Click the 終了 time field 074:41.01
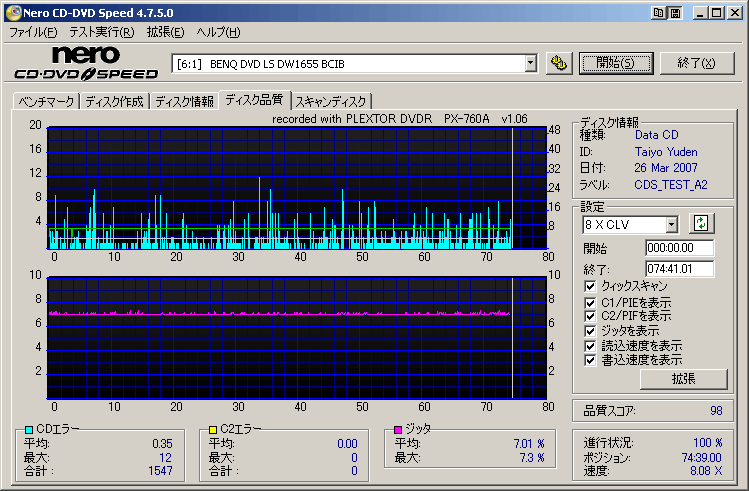Image resolution: width=749 pixels, height=491 pixels. click(679, 269)
